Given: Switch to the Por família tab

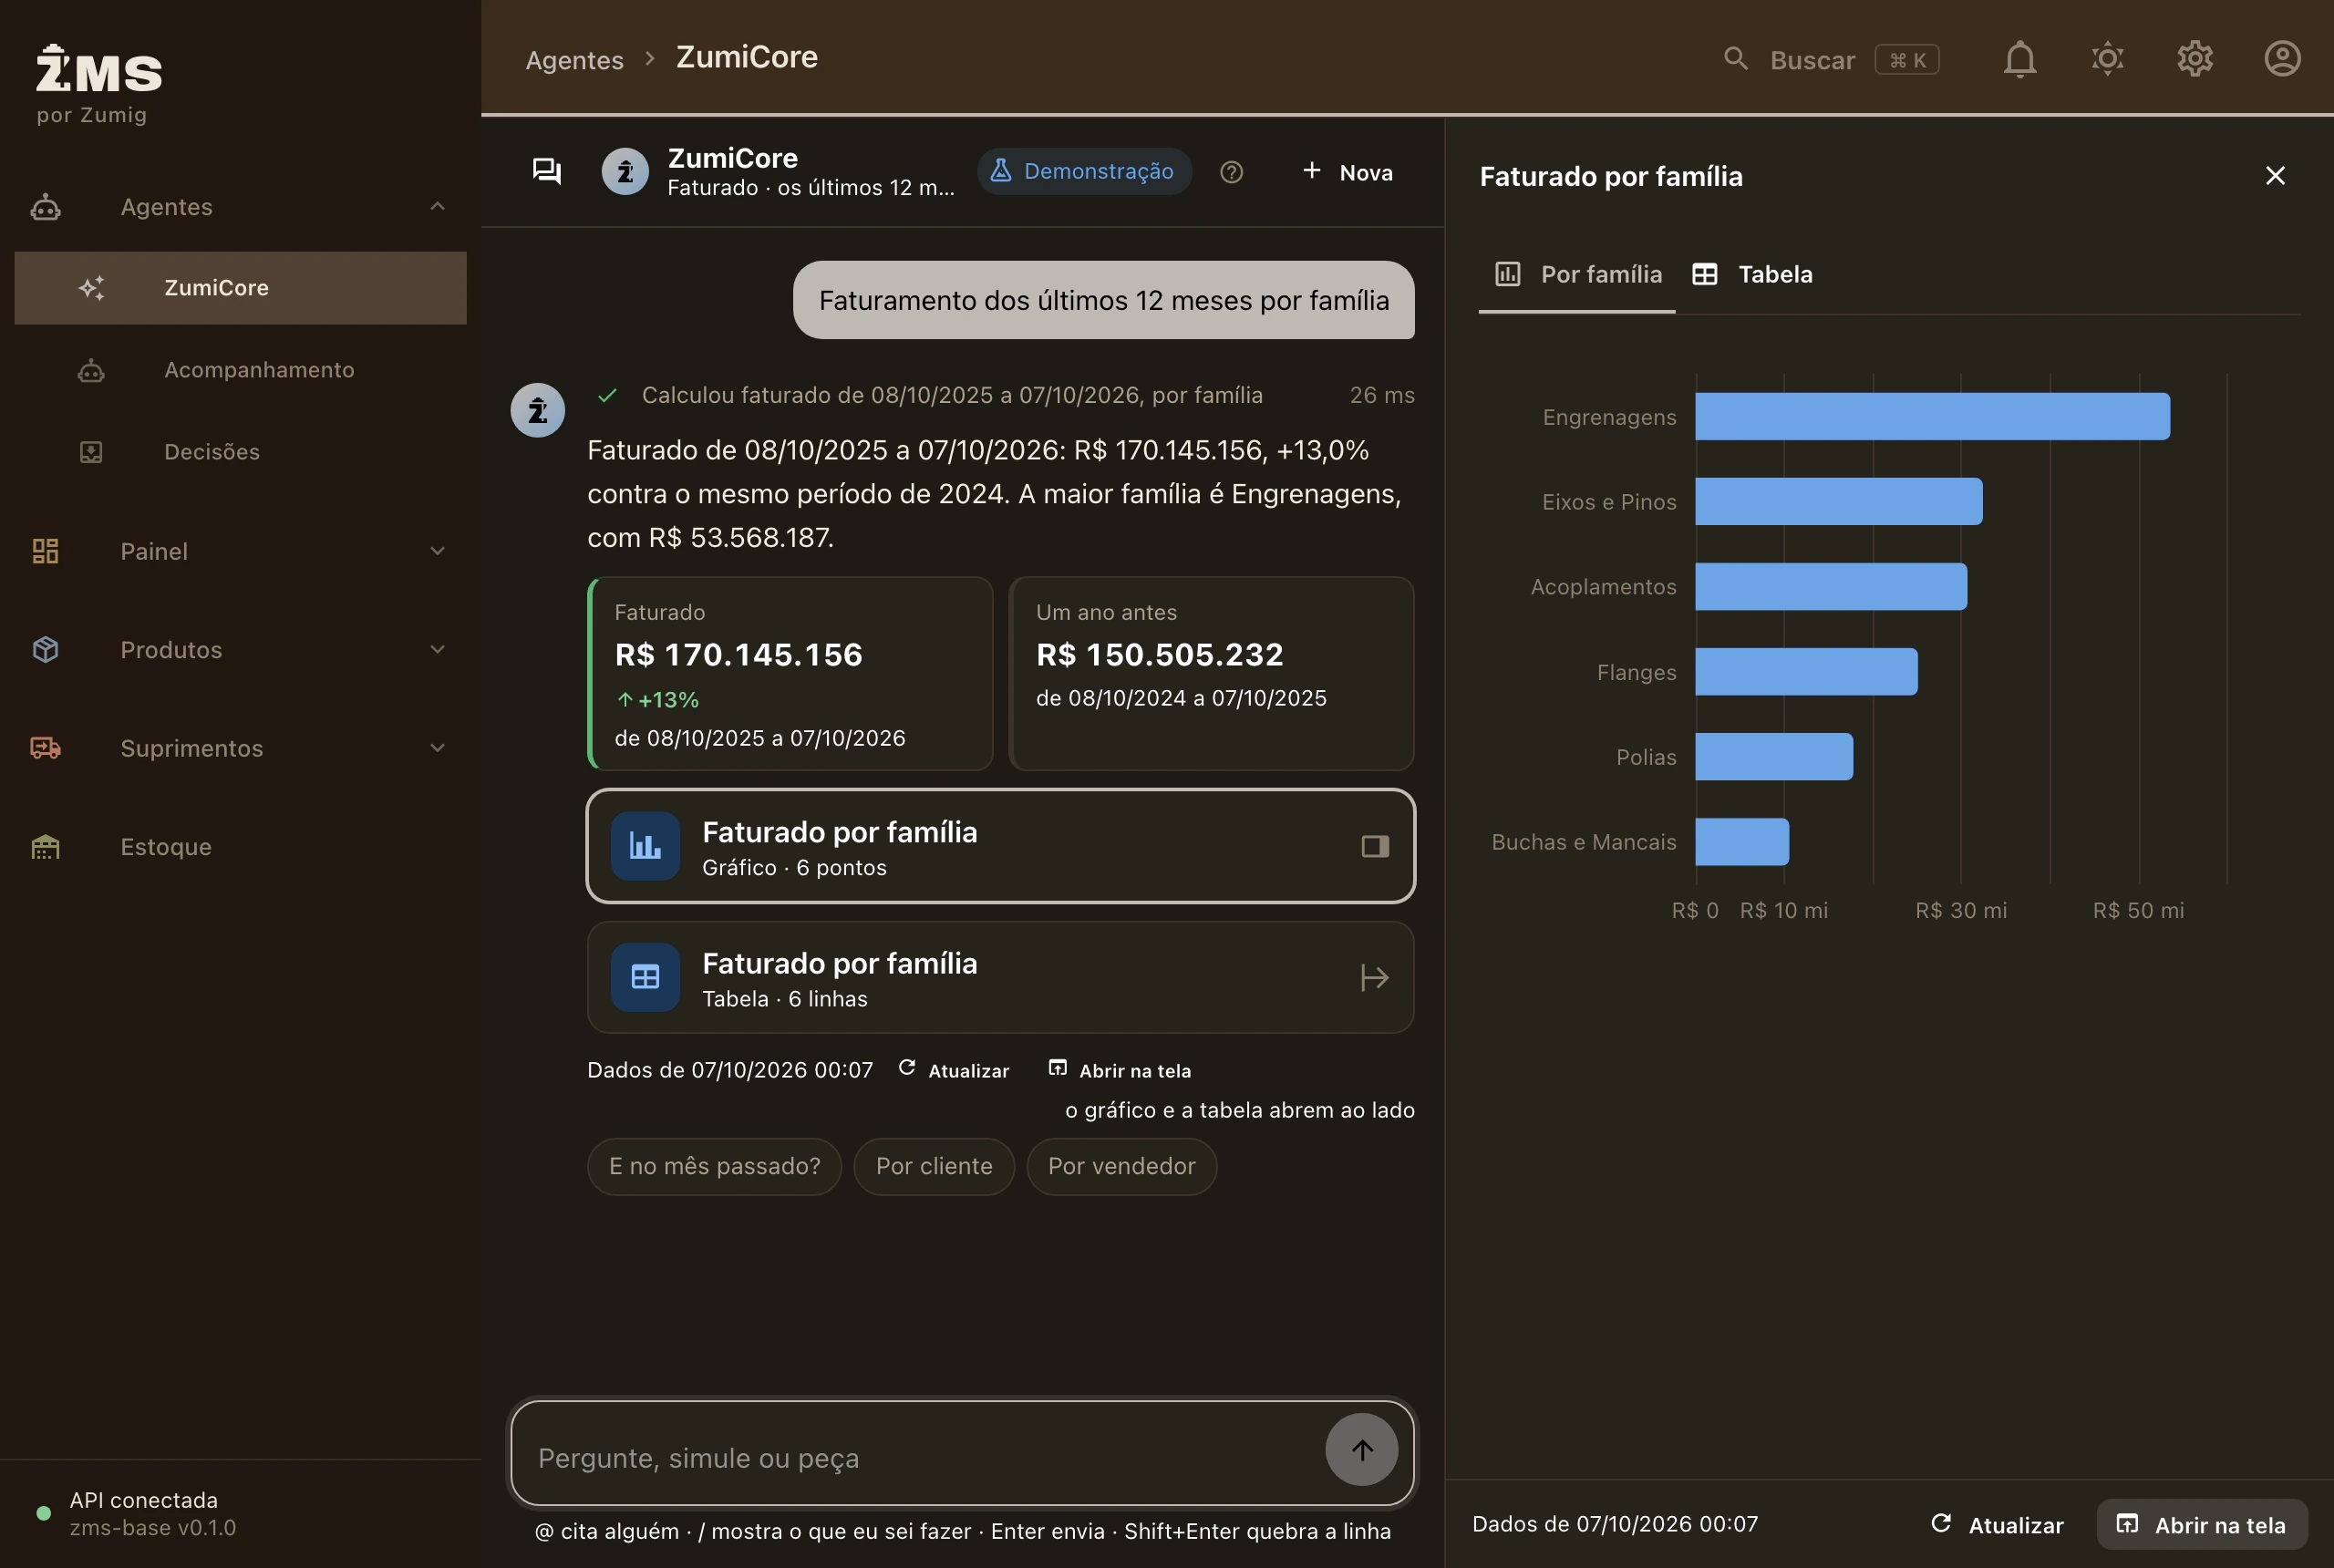Looking at the screenshot, I should [x=1577, y=275].
